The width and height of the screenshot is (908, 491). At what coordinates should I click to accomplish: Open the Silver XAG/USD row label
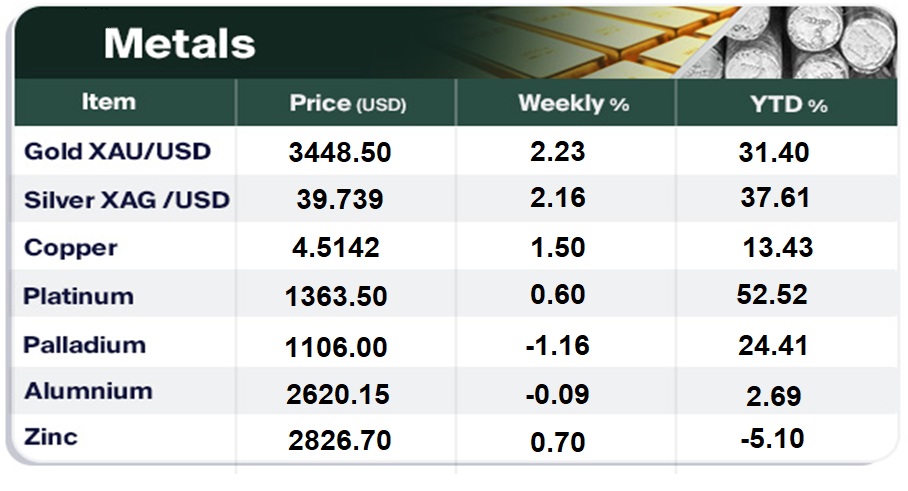127,200
